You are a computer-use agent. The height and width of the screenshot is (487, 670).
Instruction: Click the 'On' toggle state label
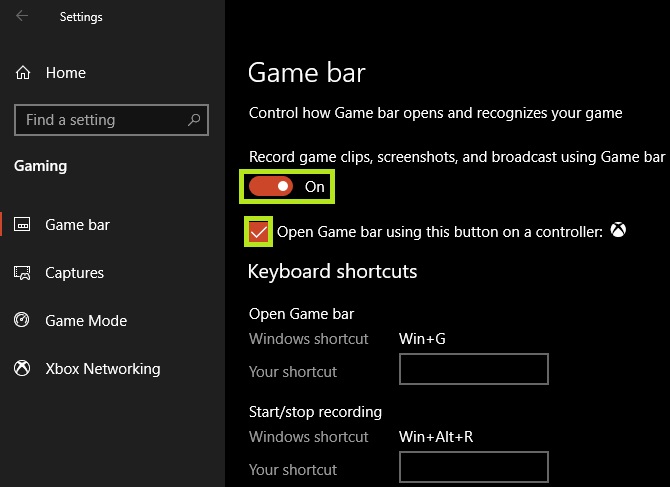(x=314, y=187)
